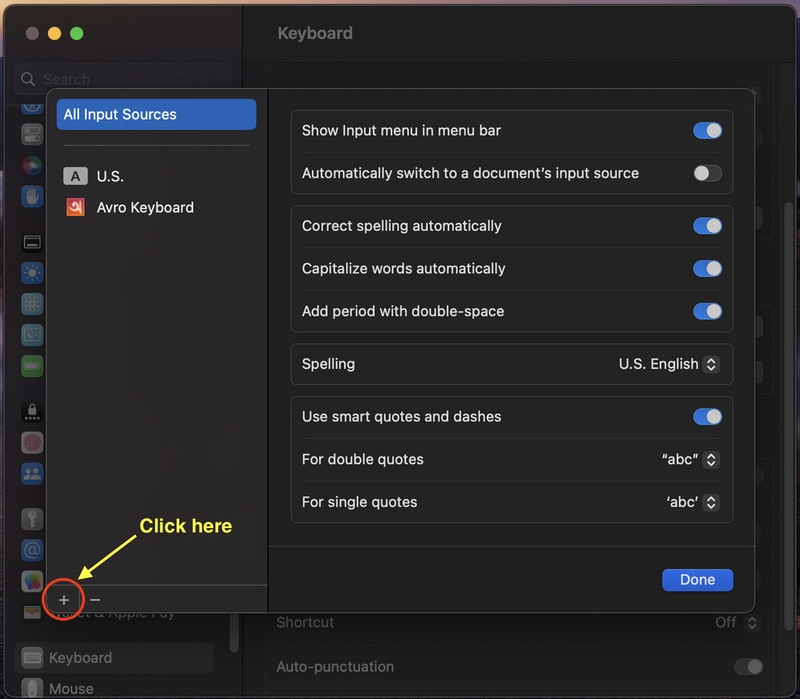Open the Lock Screen padlock icon in sidebar

pos(32,410)
